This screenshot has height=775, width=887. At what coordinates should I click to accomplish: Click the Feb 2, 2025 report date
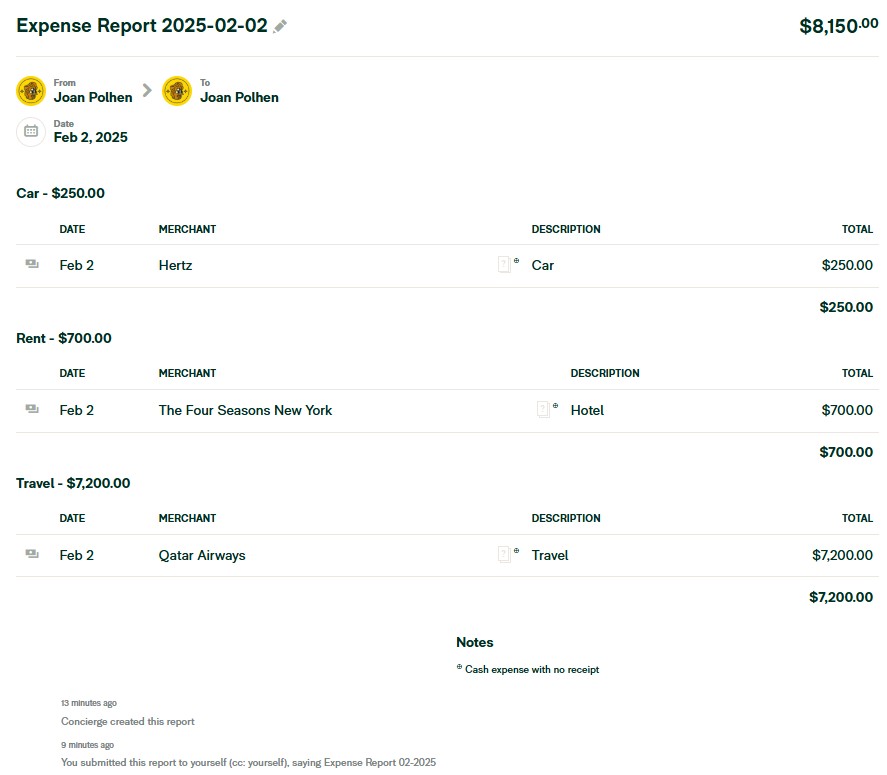[x=91, y=138]
